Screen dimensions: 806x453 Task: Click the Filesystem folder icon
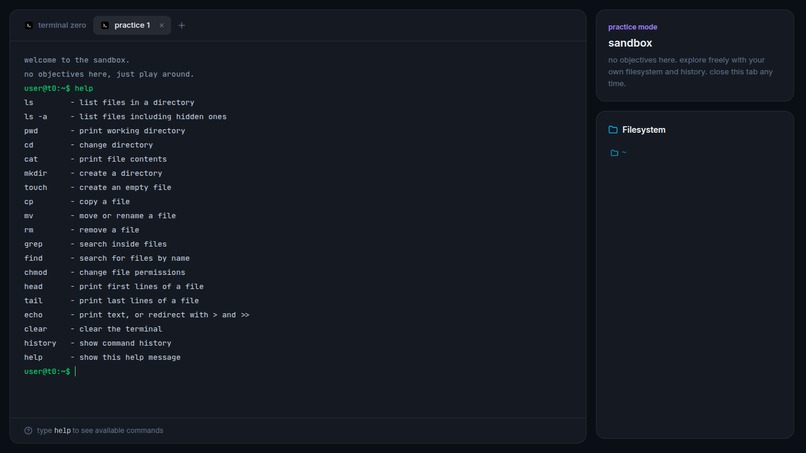(613, 130)
